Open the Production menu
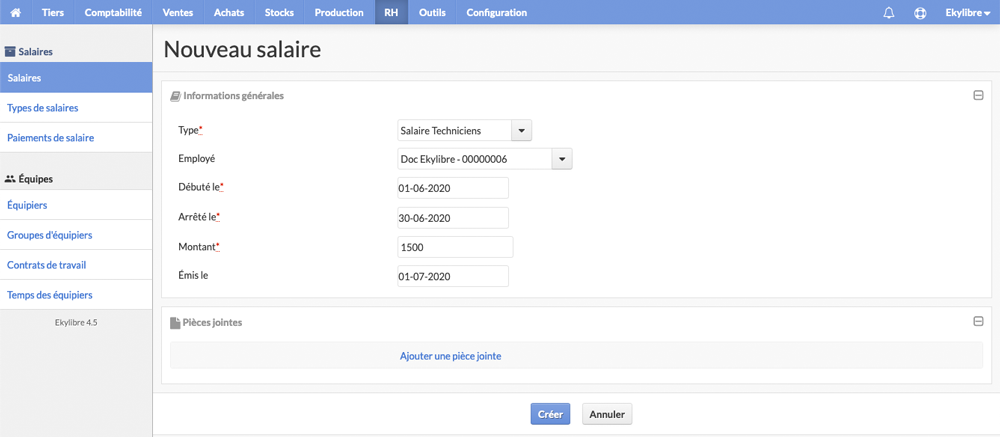Image resolution: width=1000 pixels, height=437 pixels. coord(339,12)
